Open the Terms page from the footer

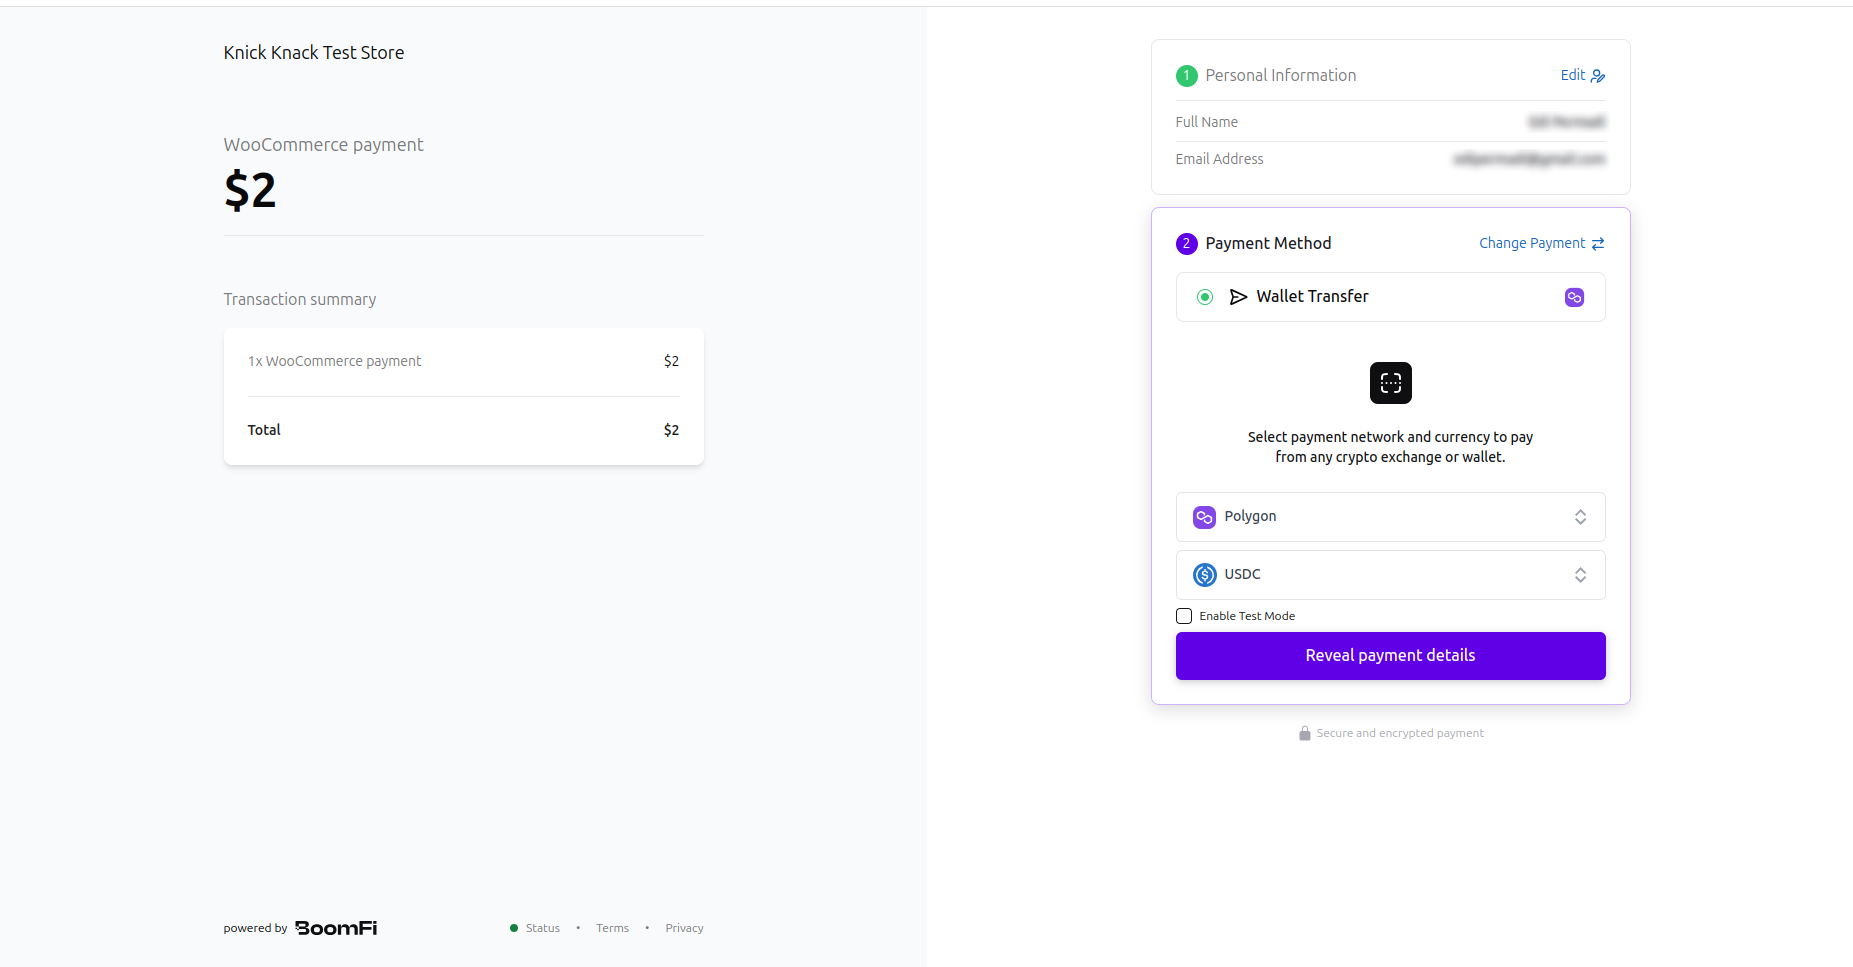[x=612, y=927]
